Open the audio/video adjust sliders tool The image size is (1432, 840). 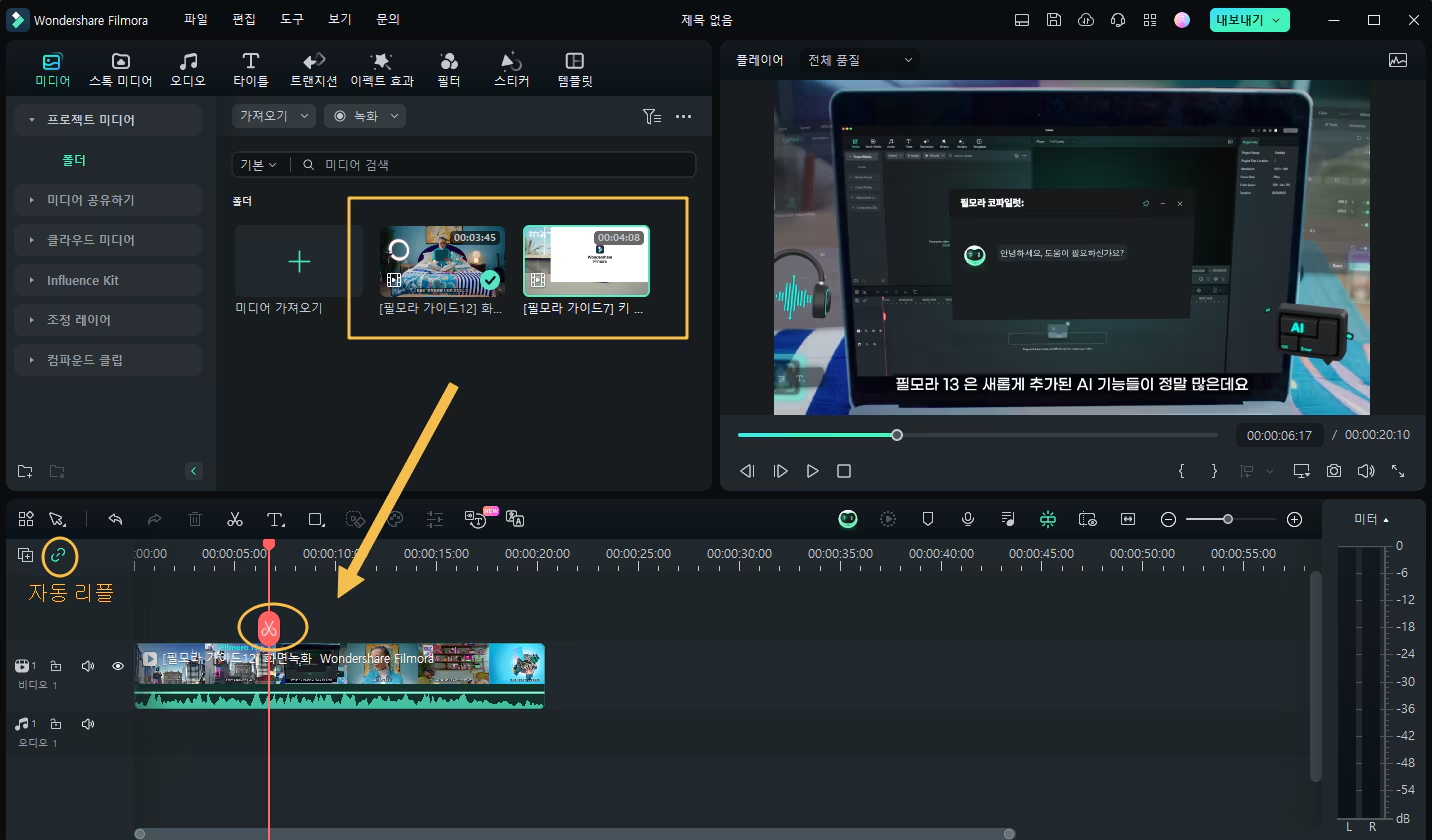pyautogui.click(x=435, y=519)
